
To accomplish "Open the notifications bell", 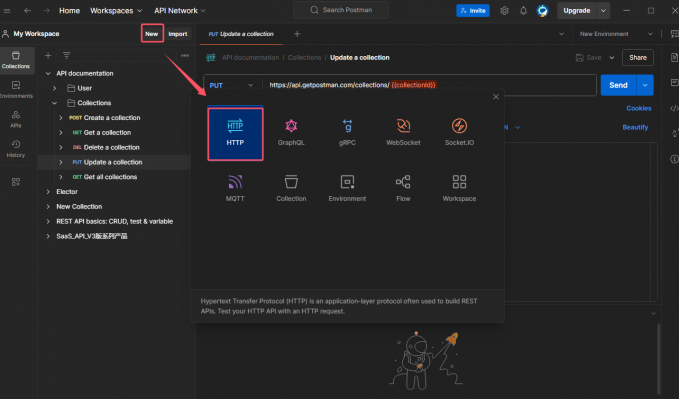I will [x=523, y=11].
